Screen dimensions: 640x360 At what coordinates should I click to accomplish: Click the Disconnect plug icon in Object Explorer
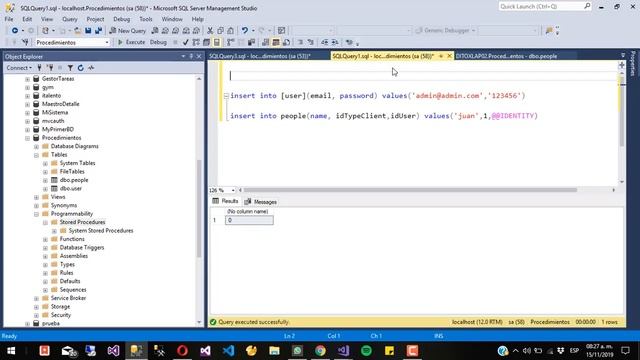(50, 68)
